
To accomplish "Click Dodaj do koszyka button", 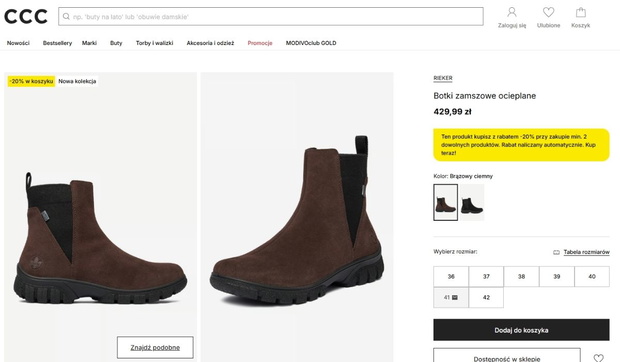I will 521,330.
